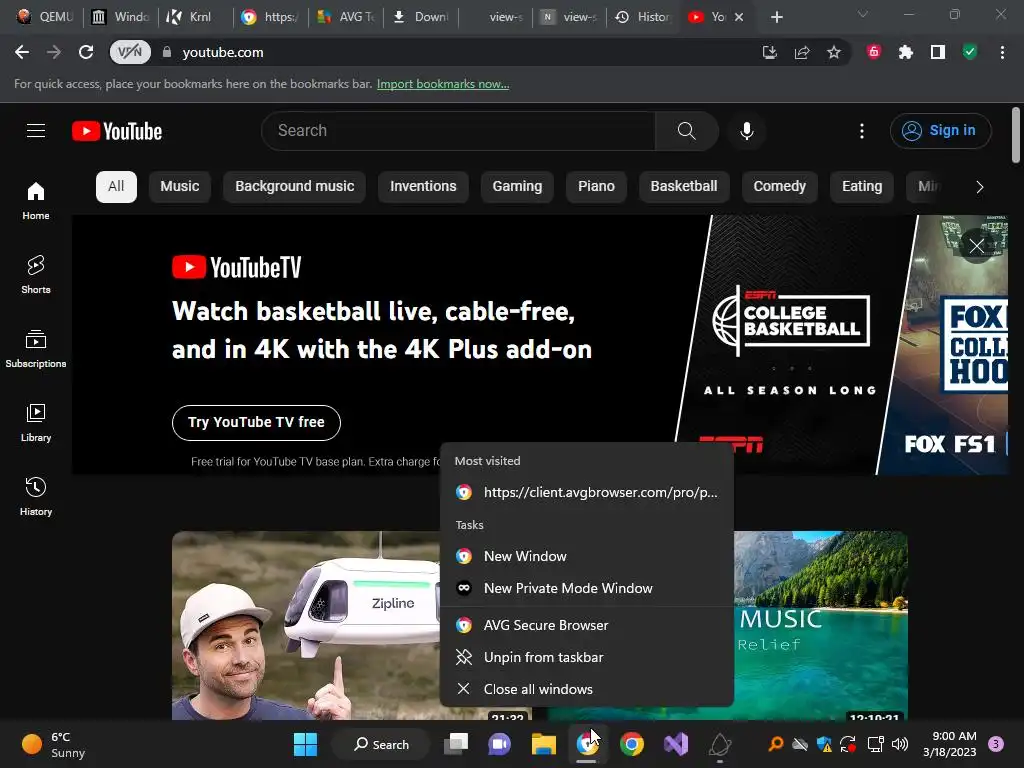Image resolution: width=1024 pixels, height=768 pixels.
Task: Open File Explorer from the taskbar
Action: coord(543,744)
